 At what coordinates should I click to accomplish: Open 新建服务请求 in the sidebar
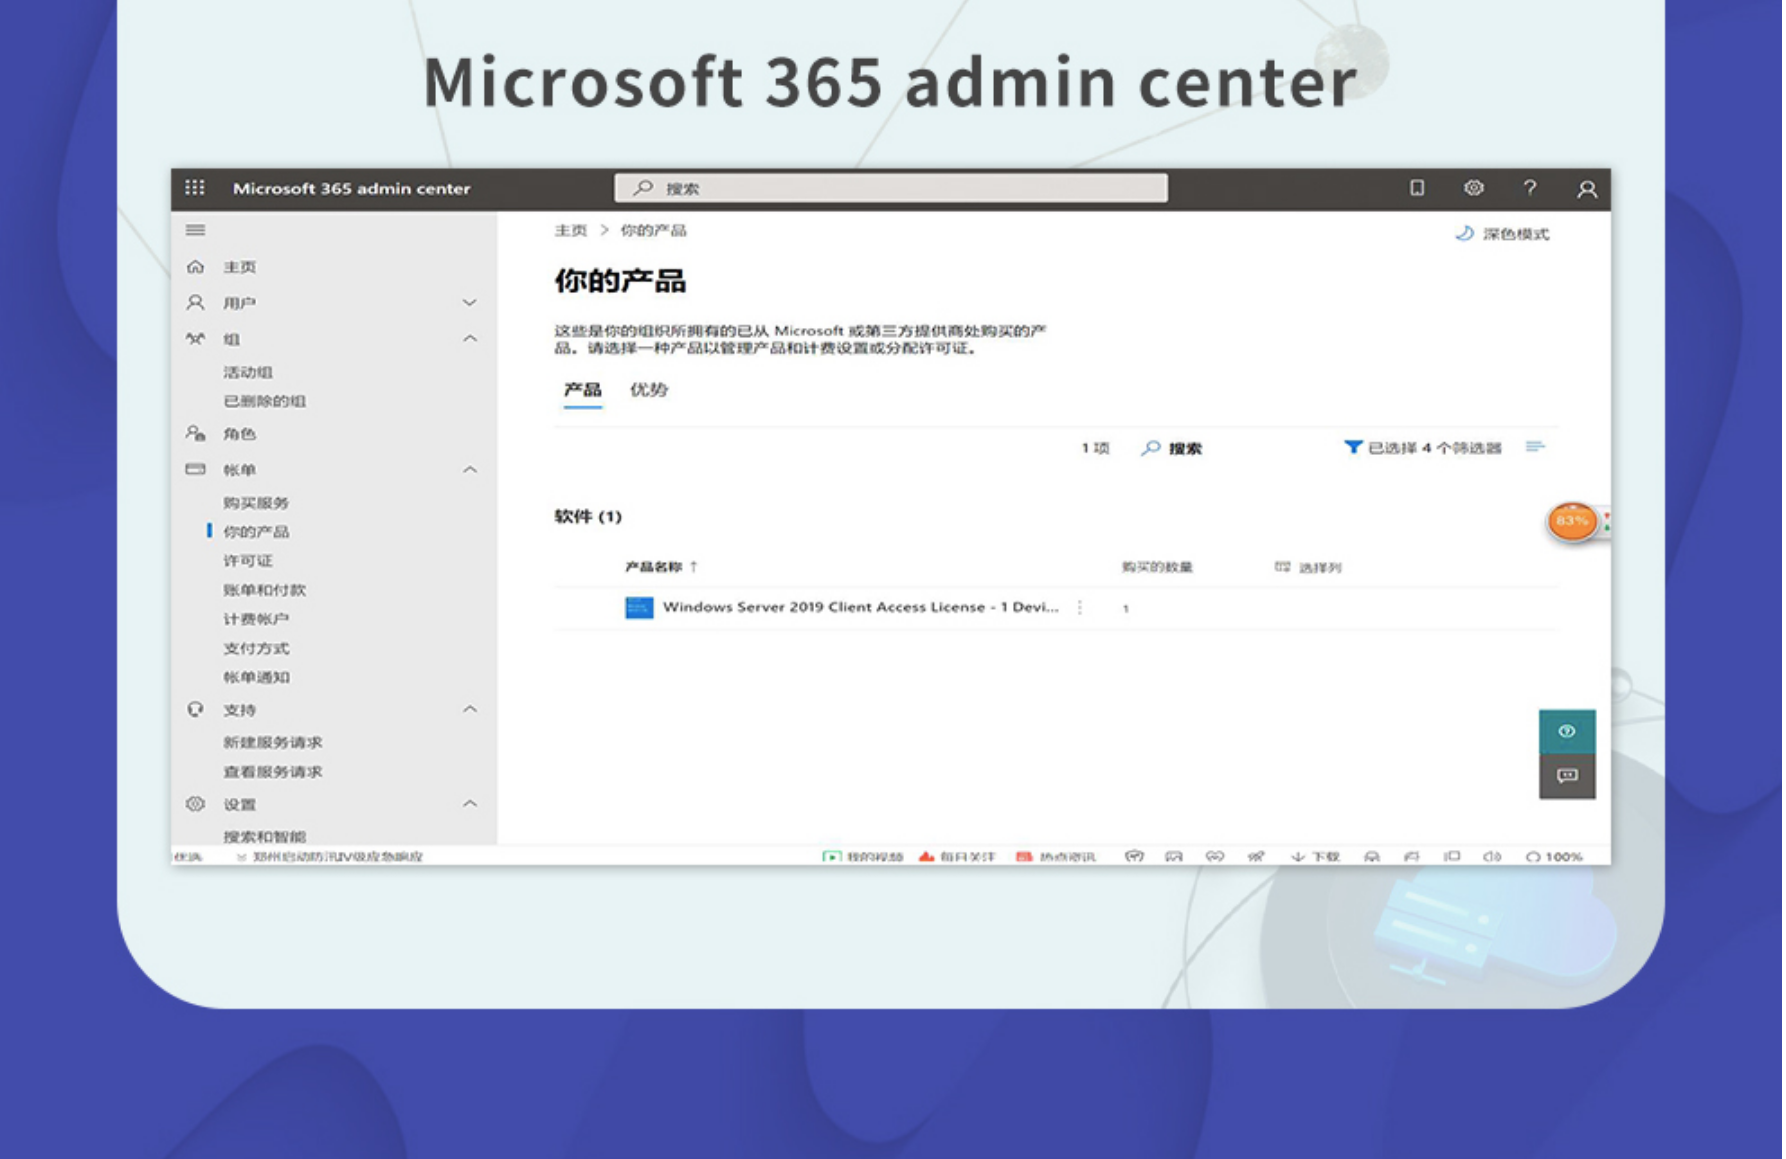pos(272,743)
